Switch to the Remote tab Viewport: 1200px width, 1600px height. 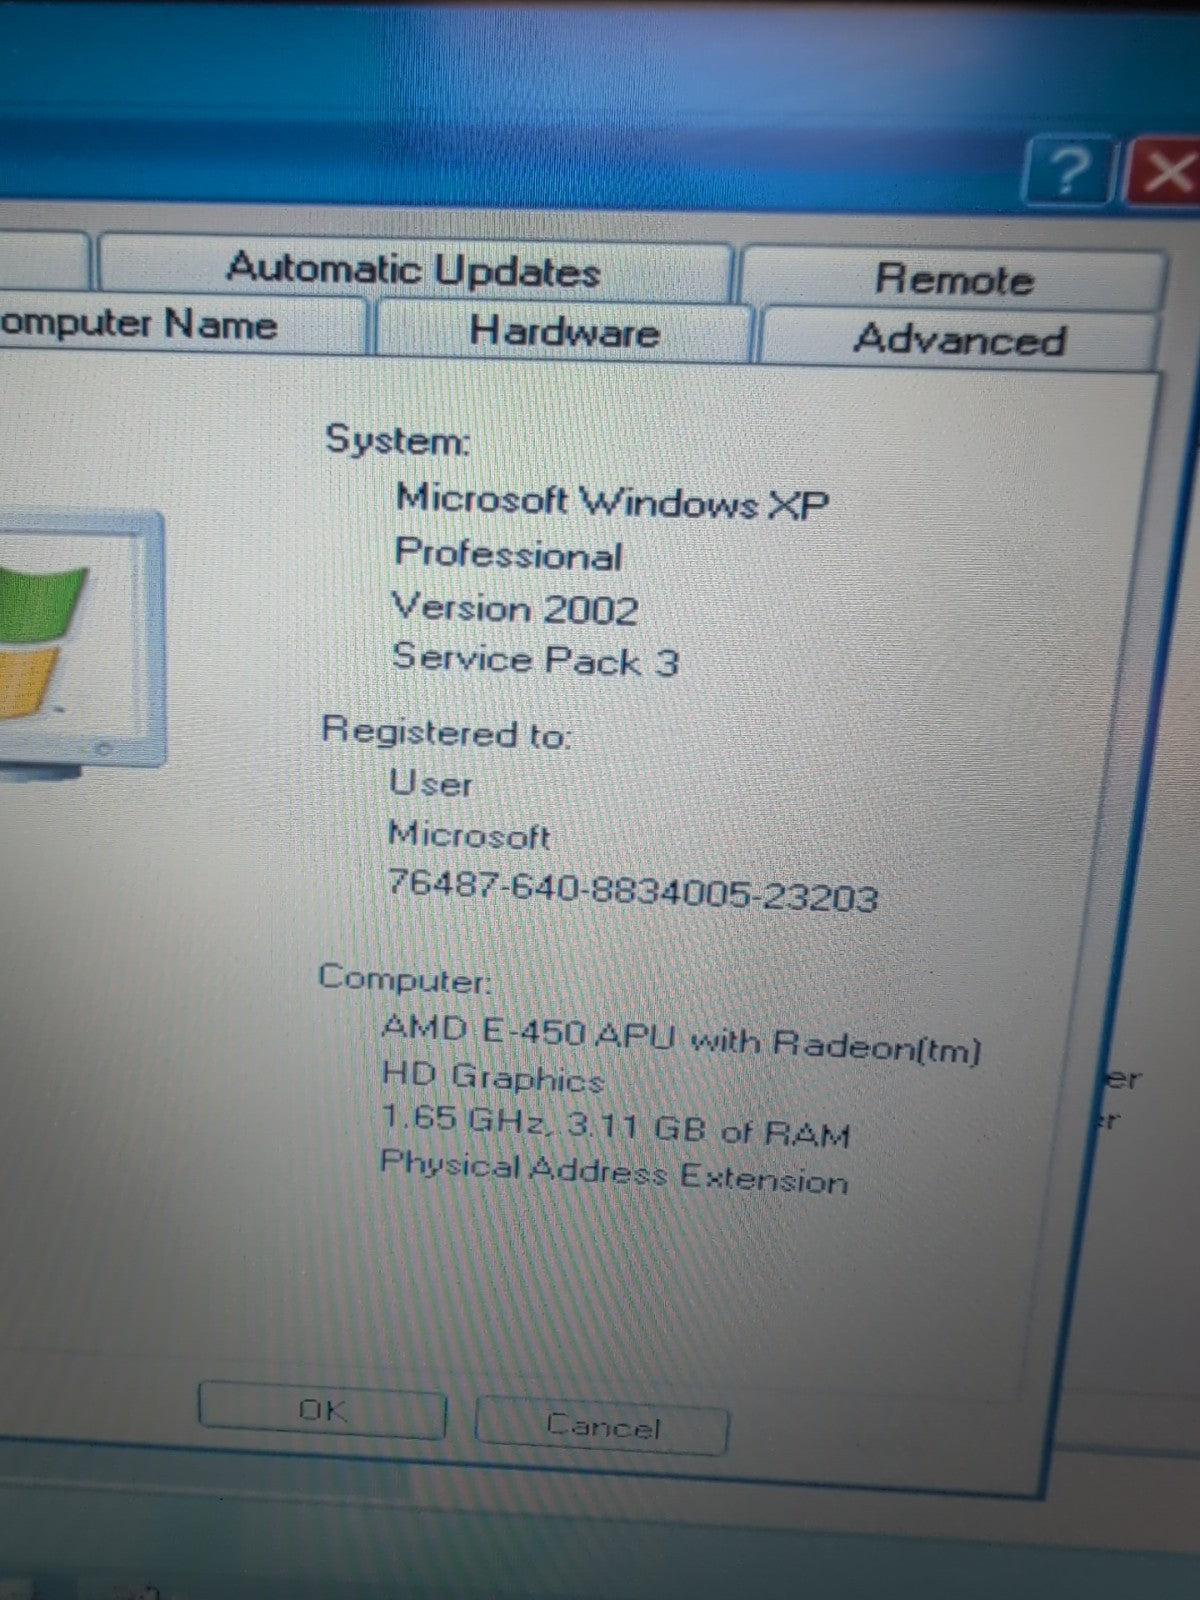tap(953, 279)
